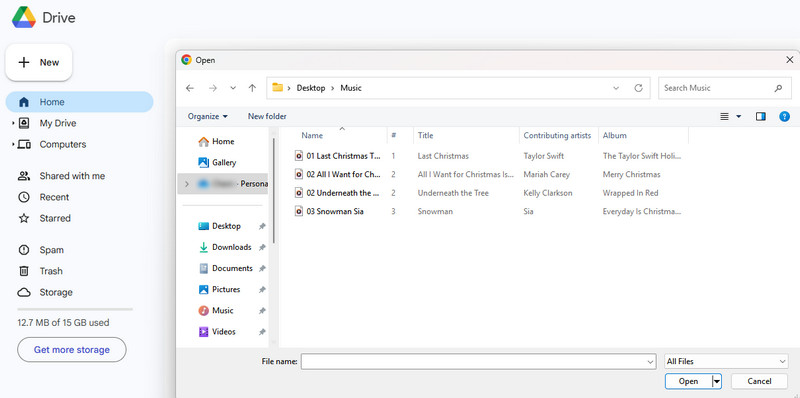
Task: Expand address bar previous locations dropdown
Action: (616, 88)
